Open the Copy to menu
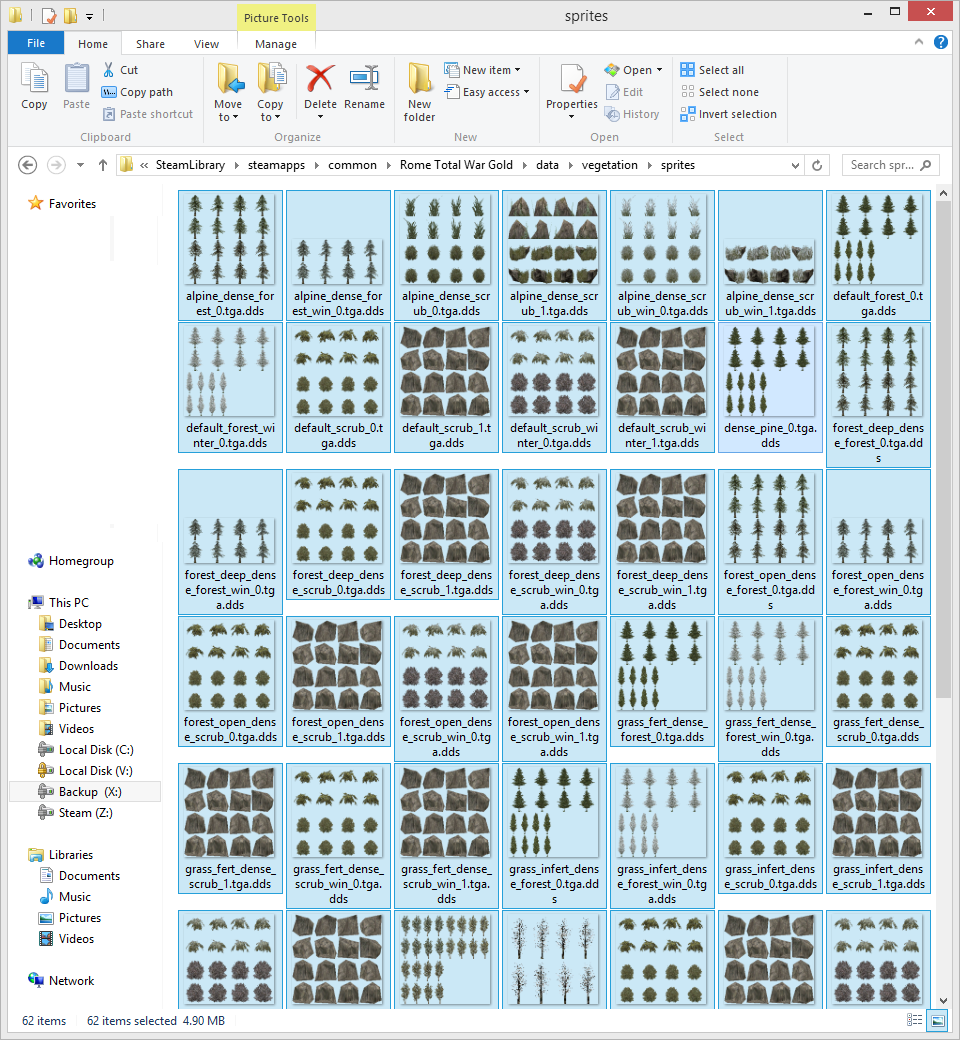The height and width of the screenshot is (1040, 960). coord(270,92)
